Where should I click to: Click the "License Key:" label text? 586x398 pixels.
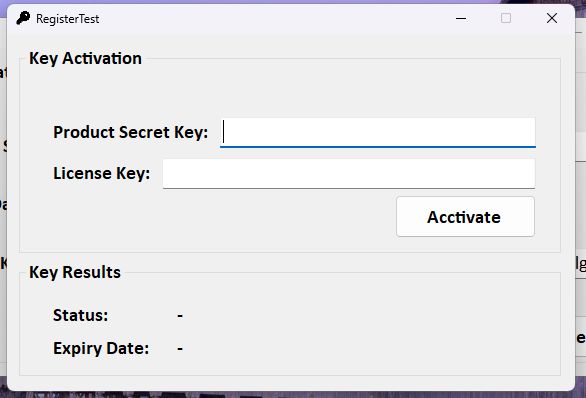click(x=102, y=173)
